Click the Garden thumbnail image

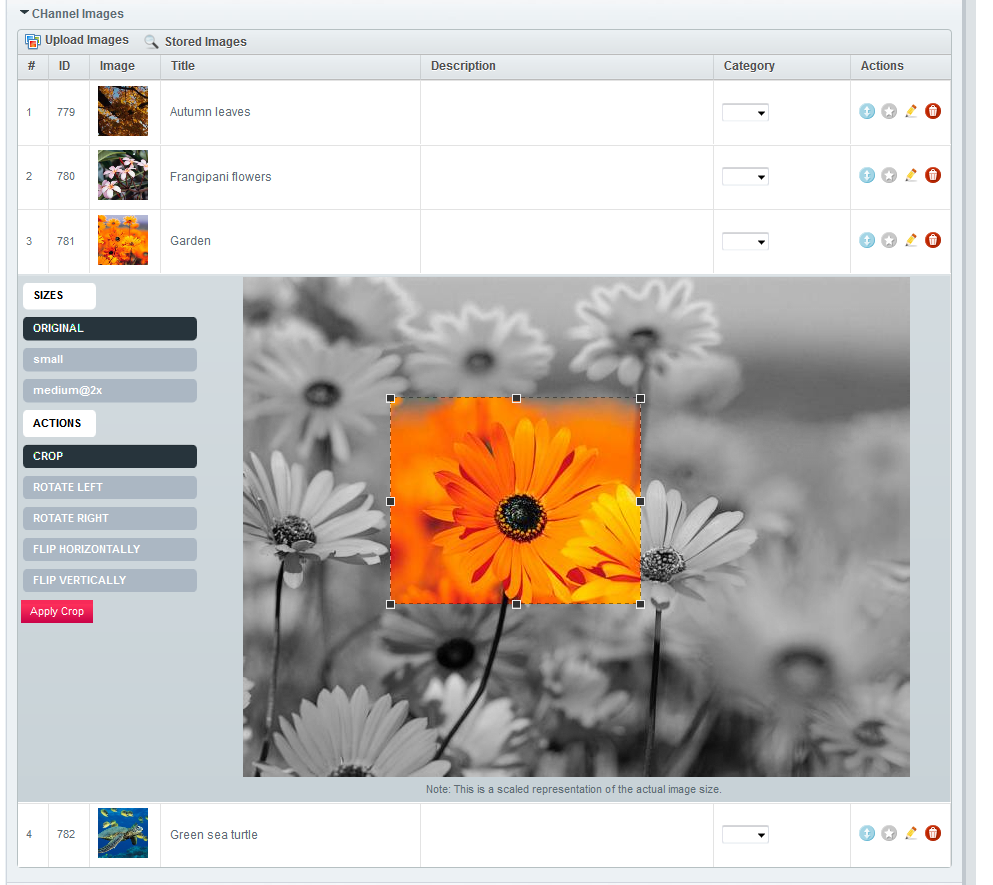(123, 240)
